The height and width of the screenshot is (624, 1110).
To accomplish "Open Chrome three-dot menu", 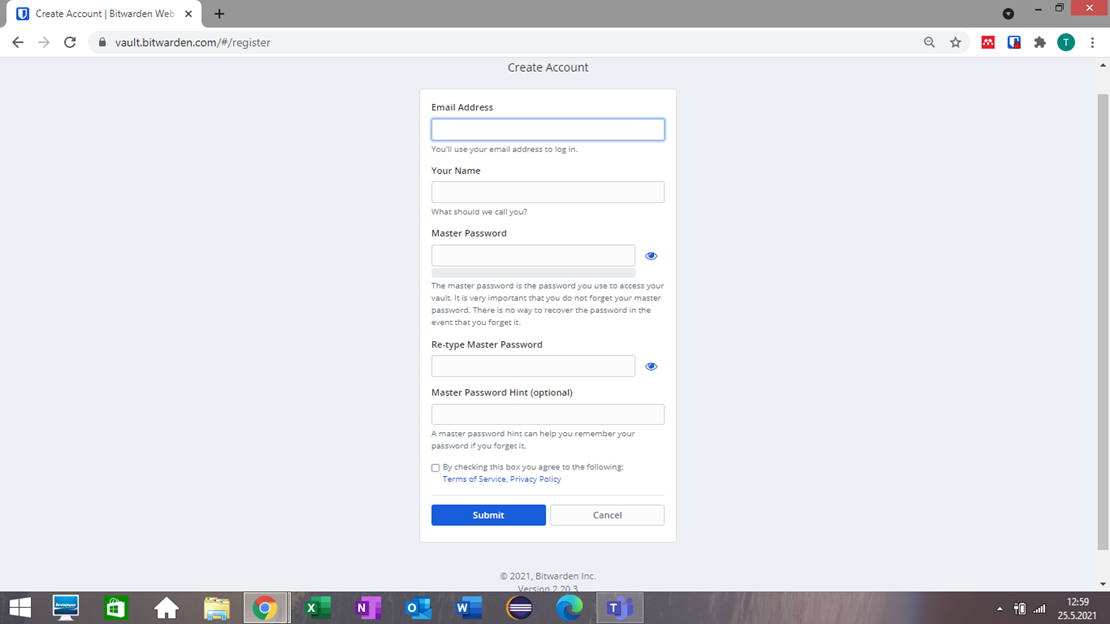I will 1092,42.
